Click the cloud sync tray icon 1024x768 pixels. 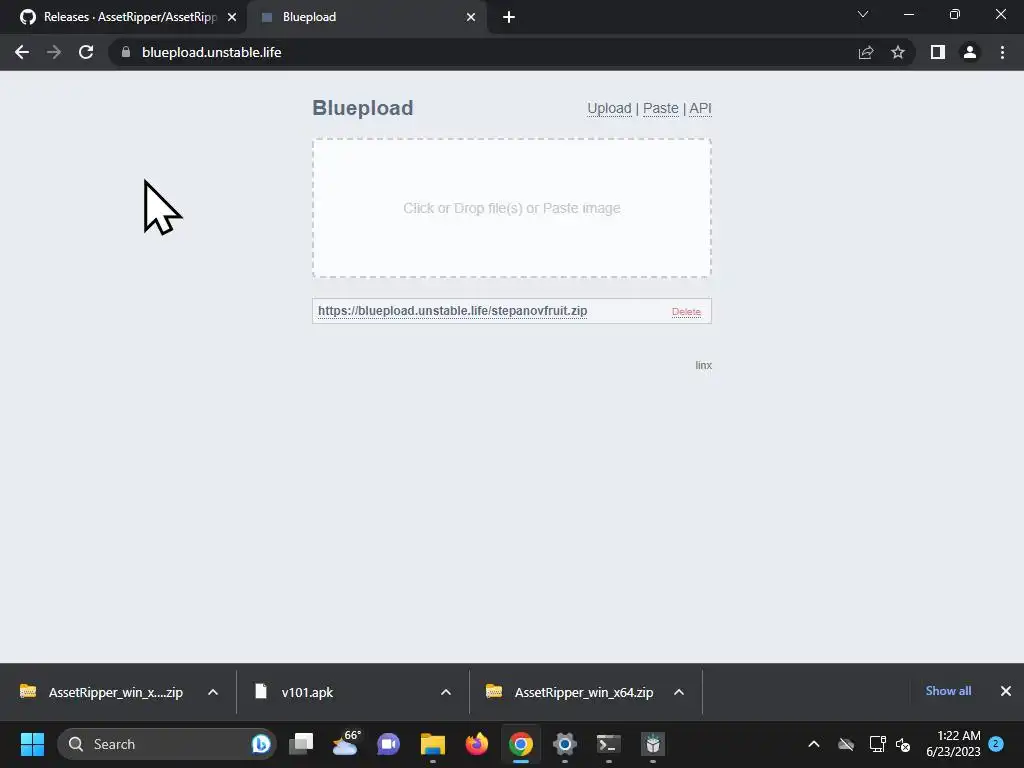point(846,744)
